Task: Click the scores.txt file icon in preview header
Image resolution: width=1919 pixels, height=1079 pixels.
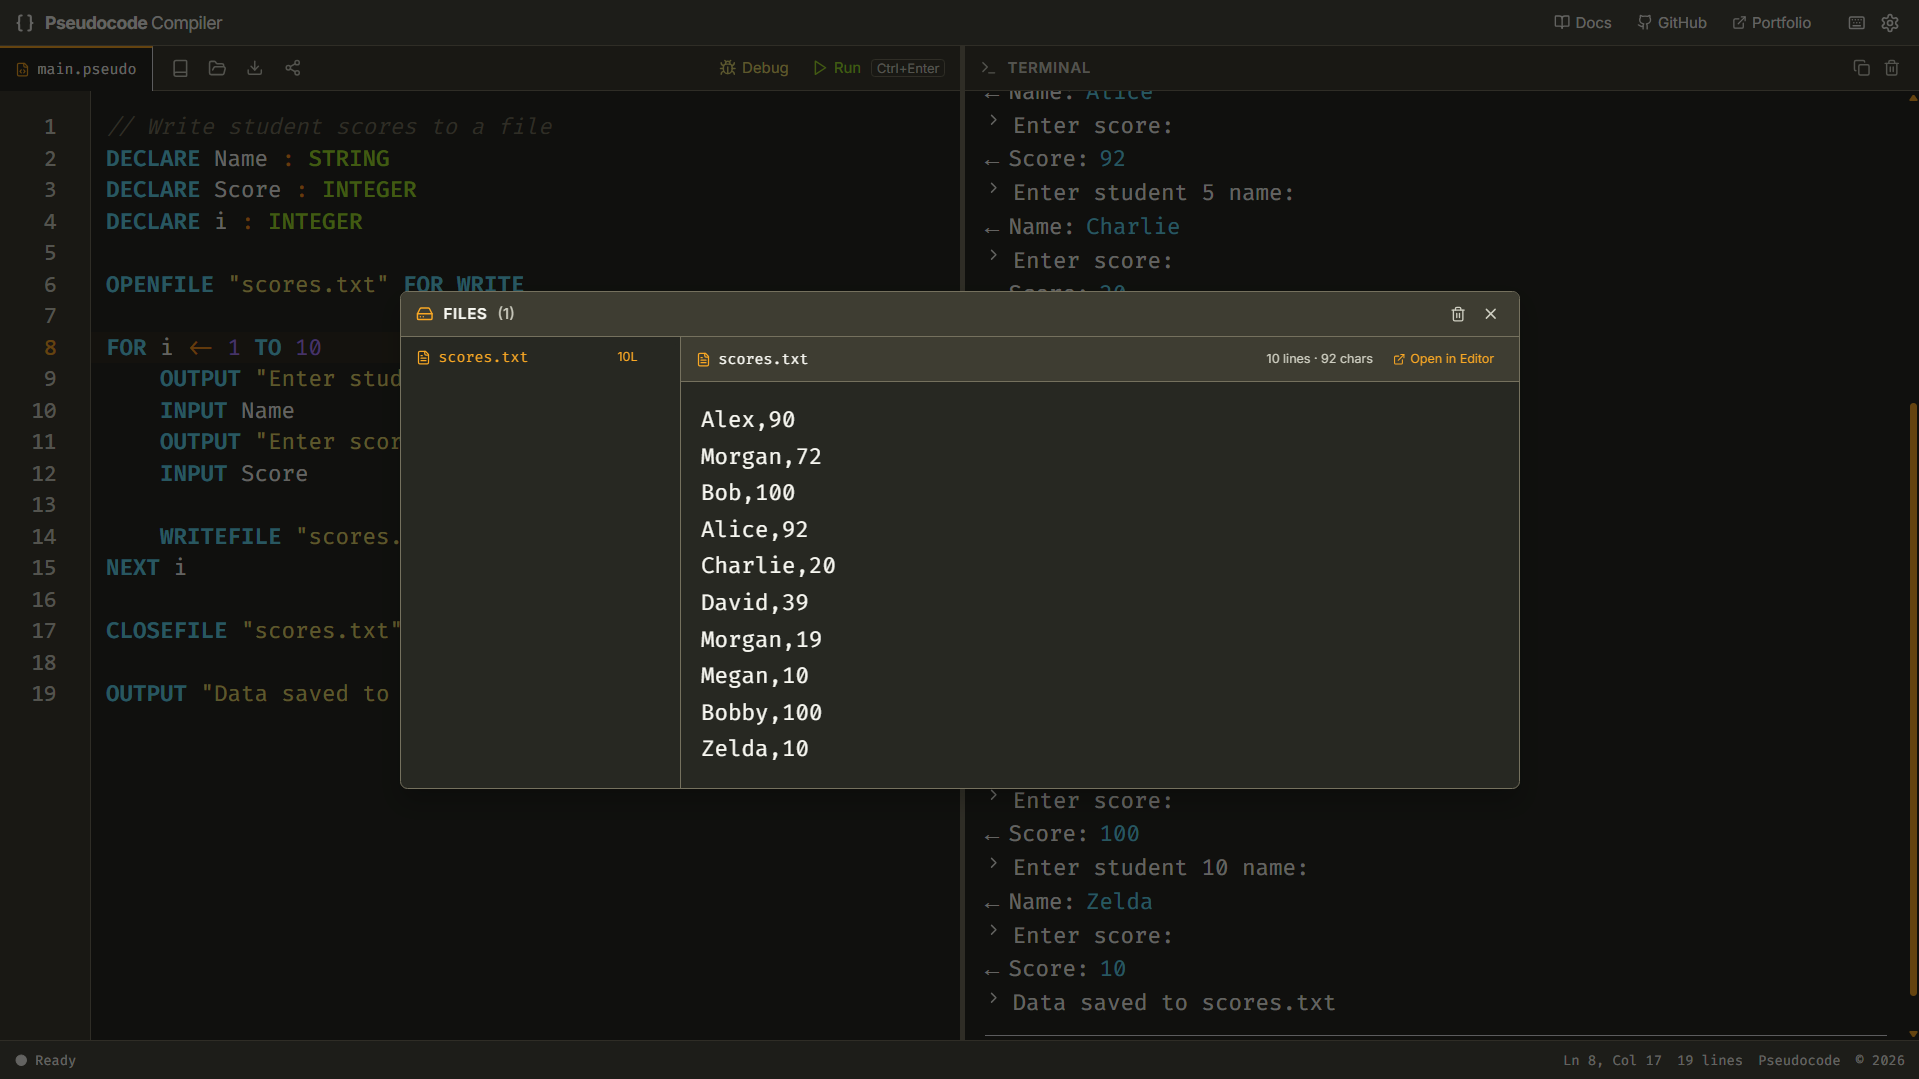Action: (x=703, y=359)
